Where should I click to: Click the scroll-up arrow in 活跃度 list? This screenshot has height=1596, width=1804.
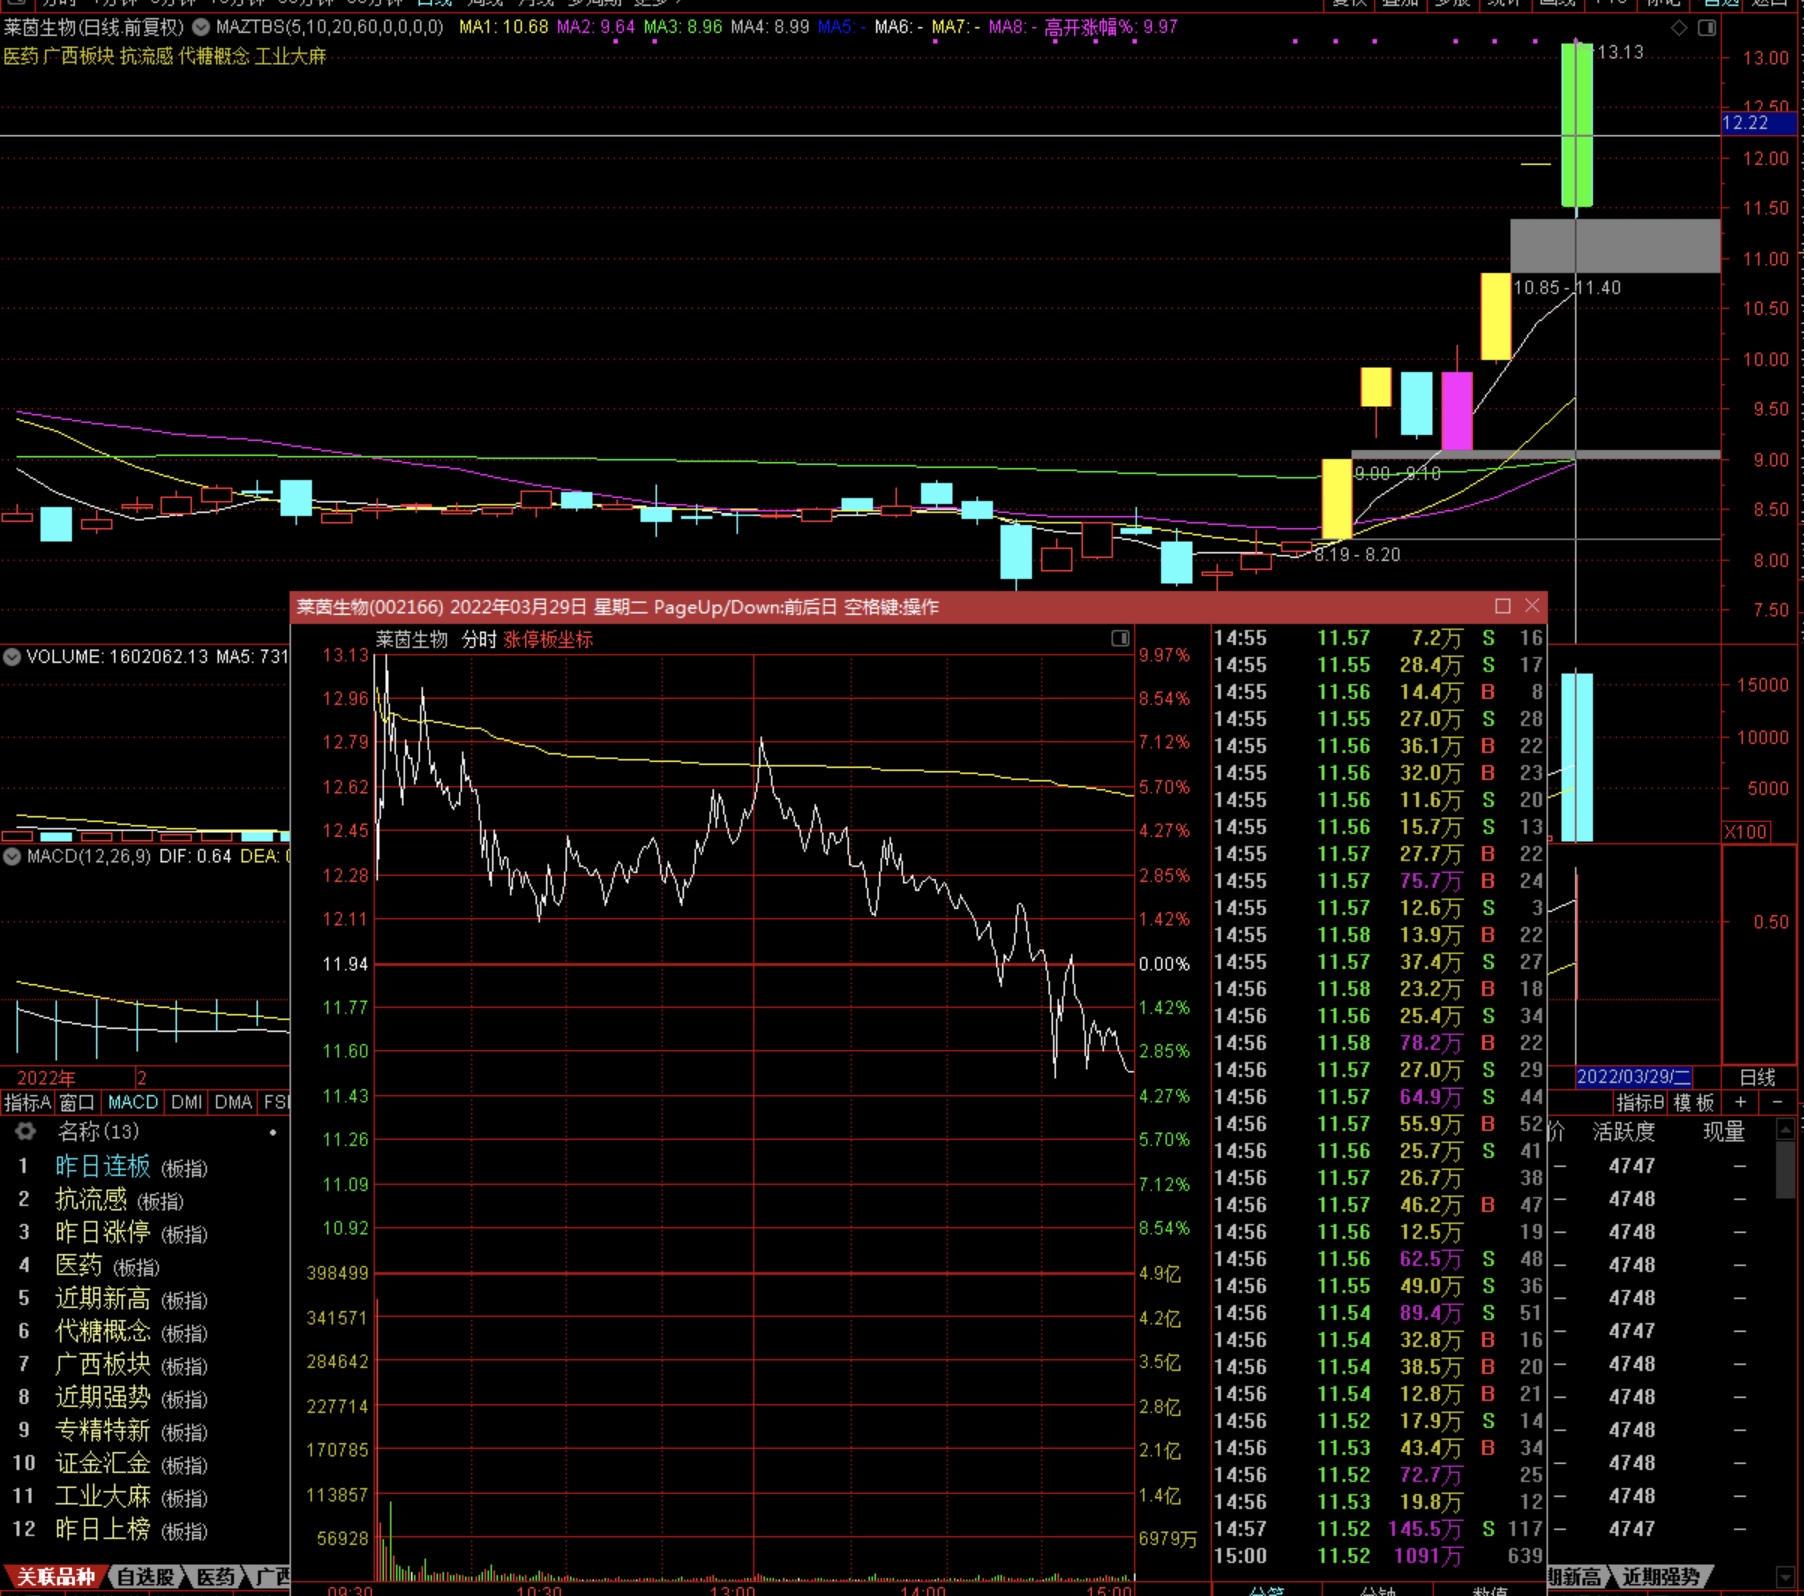tap(1785, 1130)
